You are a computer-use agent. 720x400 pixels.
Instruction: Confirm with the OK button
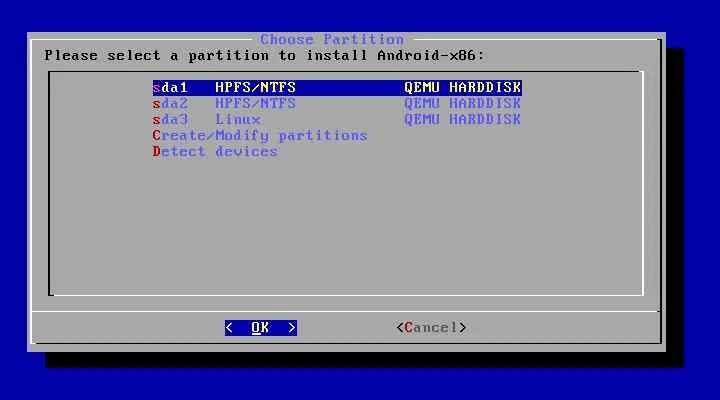coord(261,327)
